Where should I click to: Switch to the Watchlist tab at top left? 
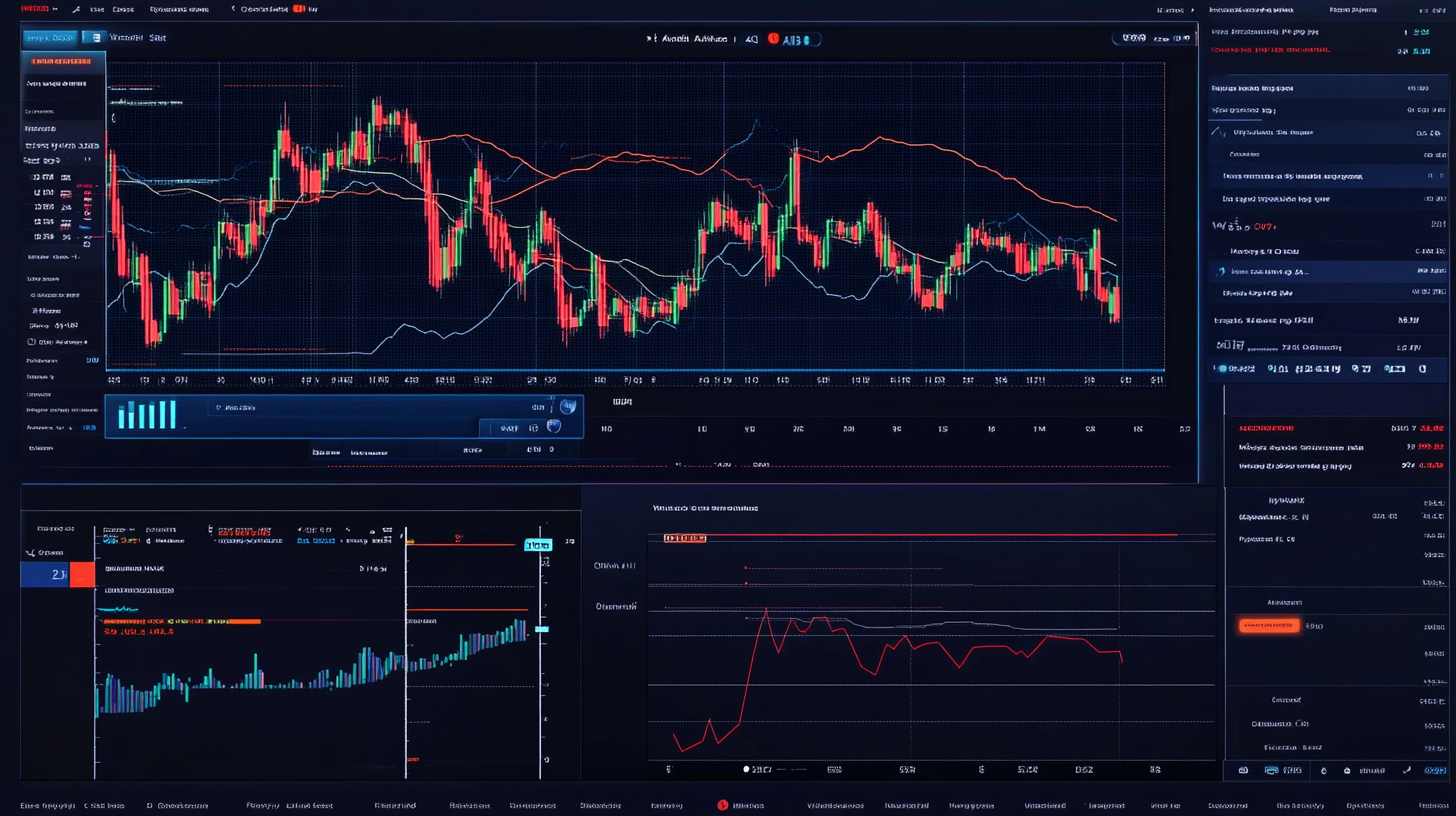[x=126, y=38]
